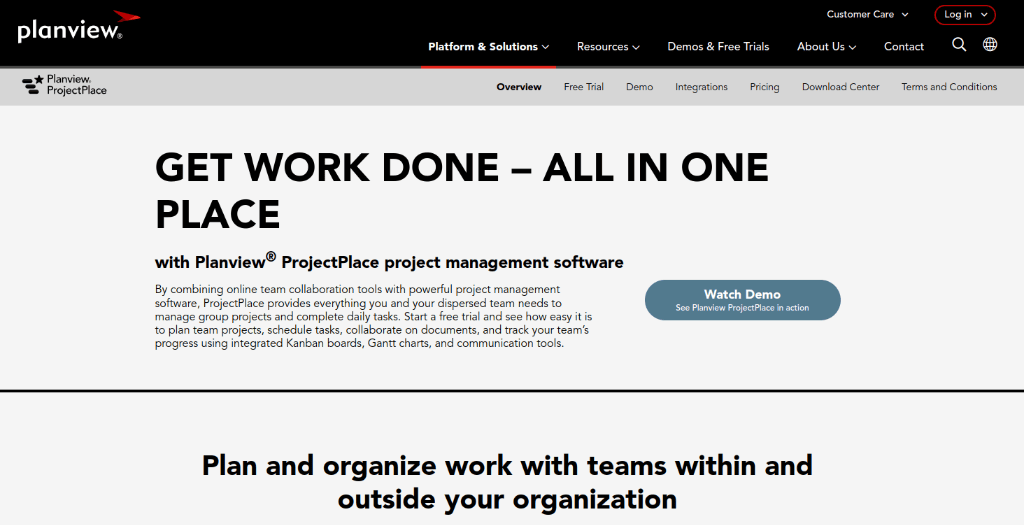Switch to the Demo tab

coord(639,87)
